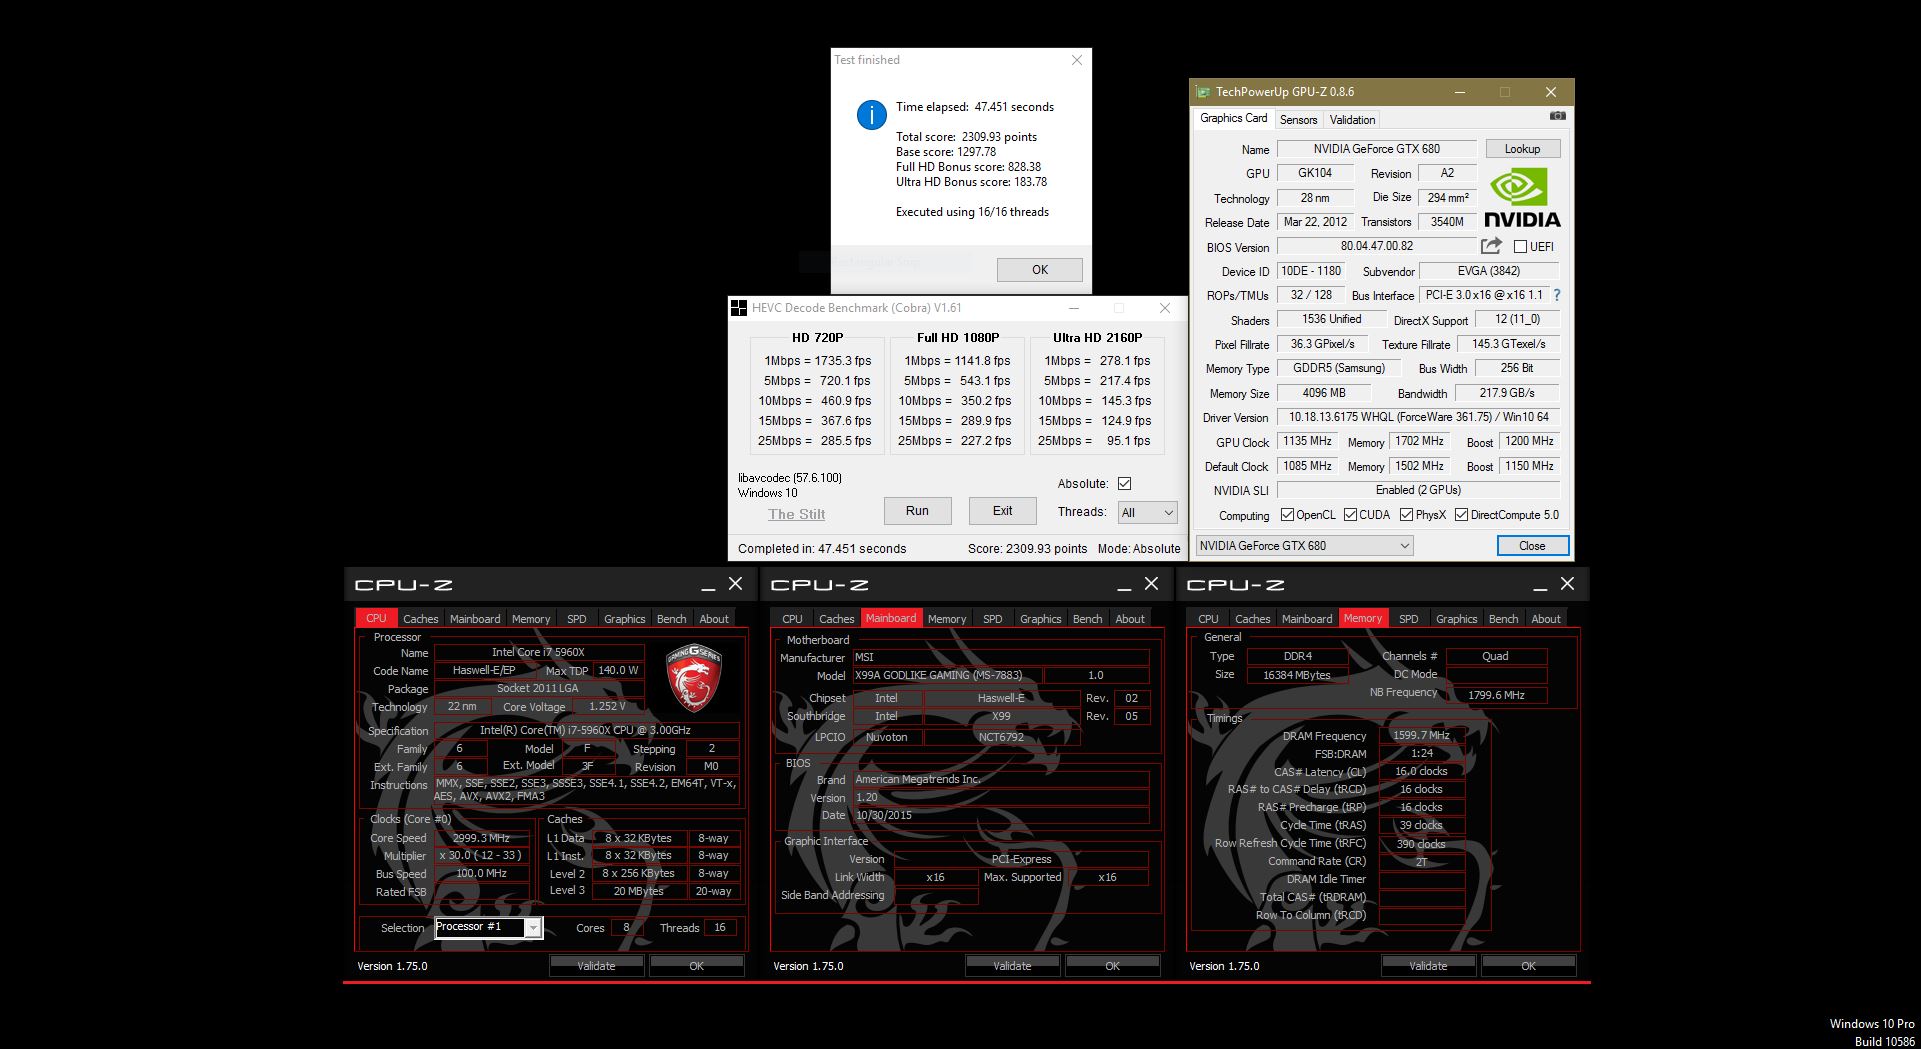The width and height of the screenshot is (1921, 1049).
Task: Click the Core Voltage 1.252 V value
Action: [x=607, y=706]
